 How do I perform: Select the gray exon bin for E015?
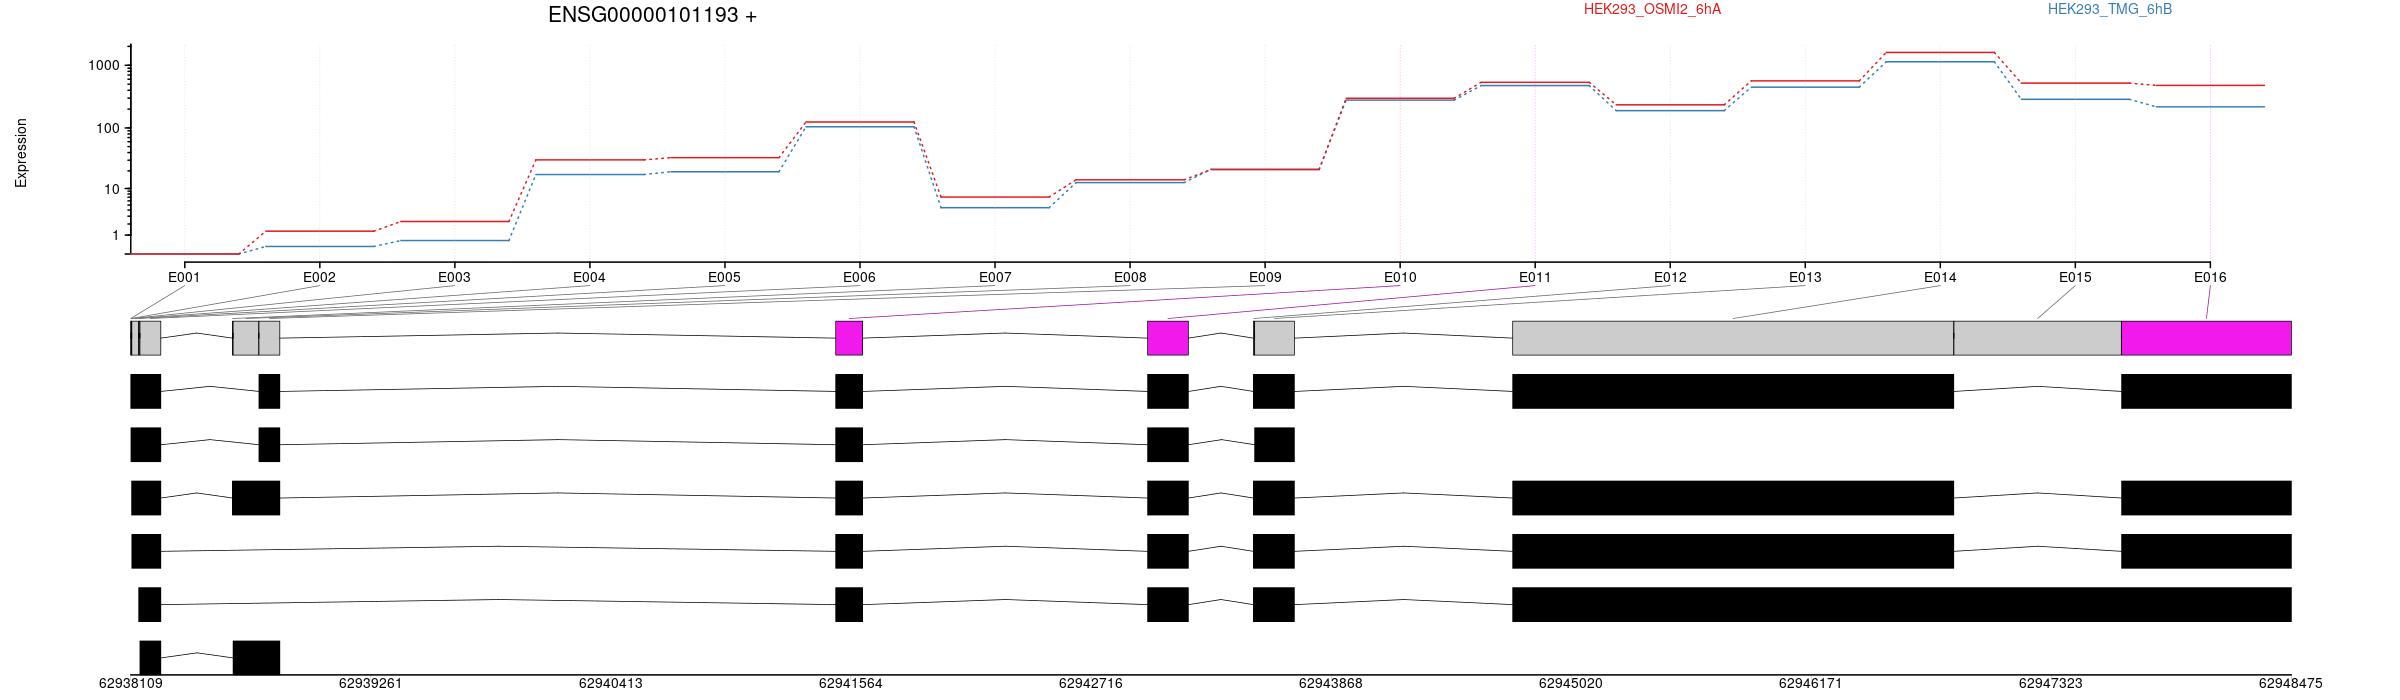click(2038, 338)
